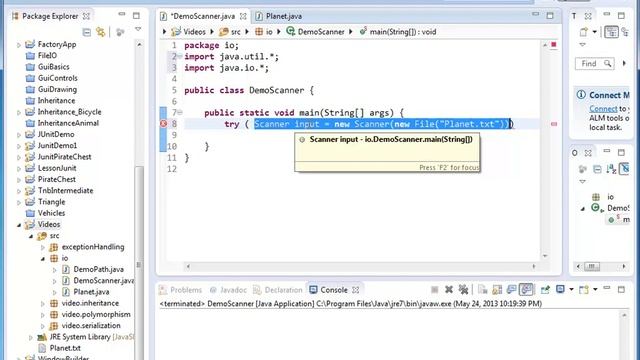Collapse the Videos project
Viewport: 640px width, 360px height.
[x=19, y=225]
